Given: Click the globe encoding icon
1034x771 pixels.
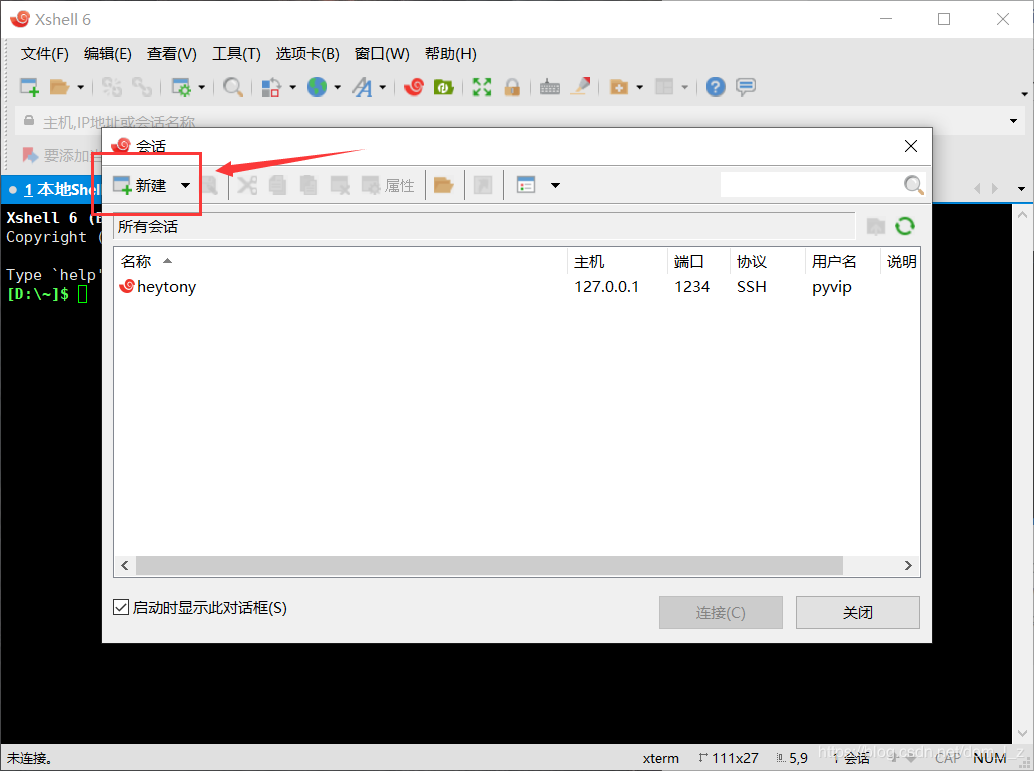Looking at the screenshot, I should point(317,87).
